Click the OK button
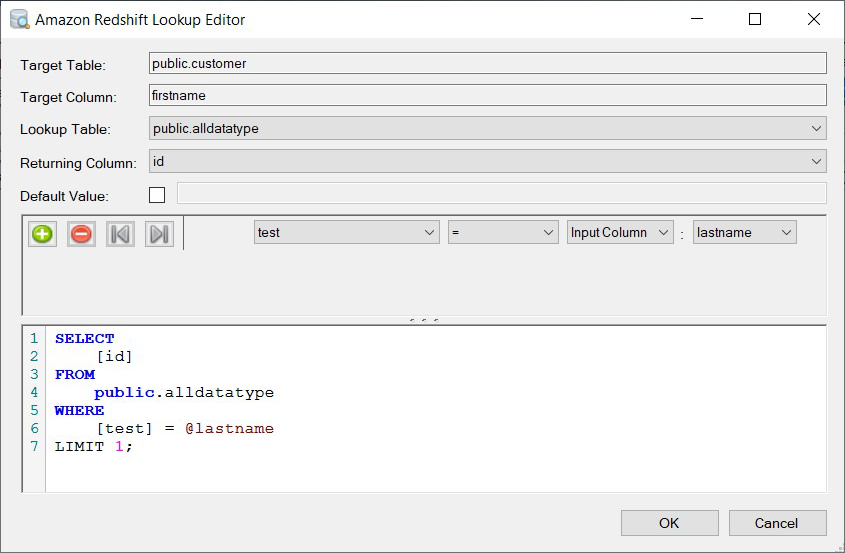 pyautogui.click(x=669, y=523)
